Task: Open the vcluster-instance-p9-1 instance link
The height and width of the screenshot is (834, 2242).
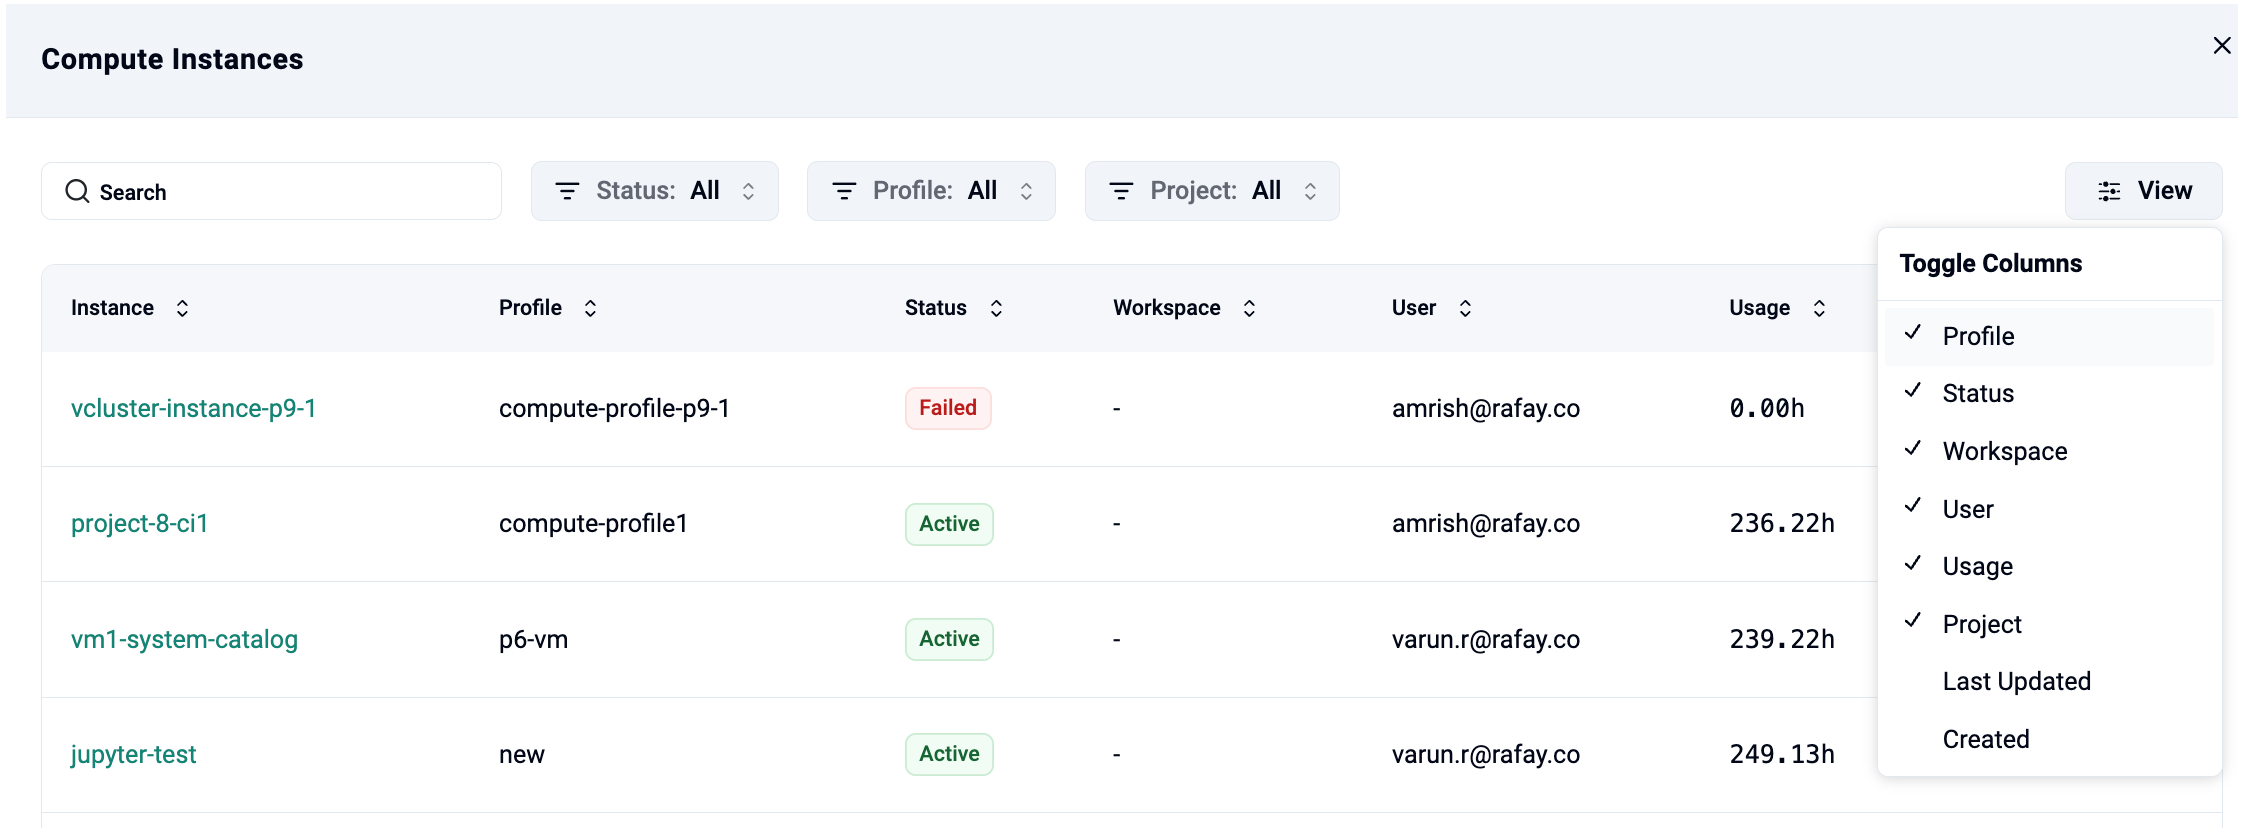Action: pos(193,408)
